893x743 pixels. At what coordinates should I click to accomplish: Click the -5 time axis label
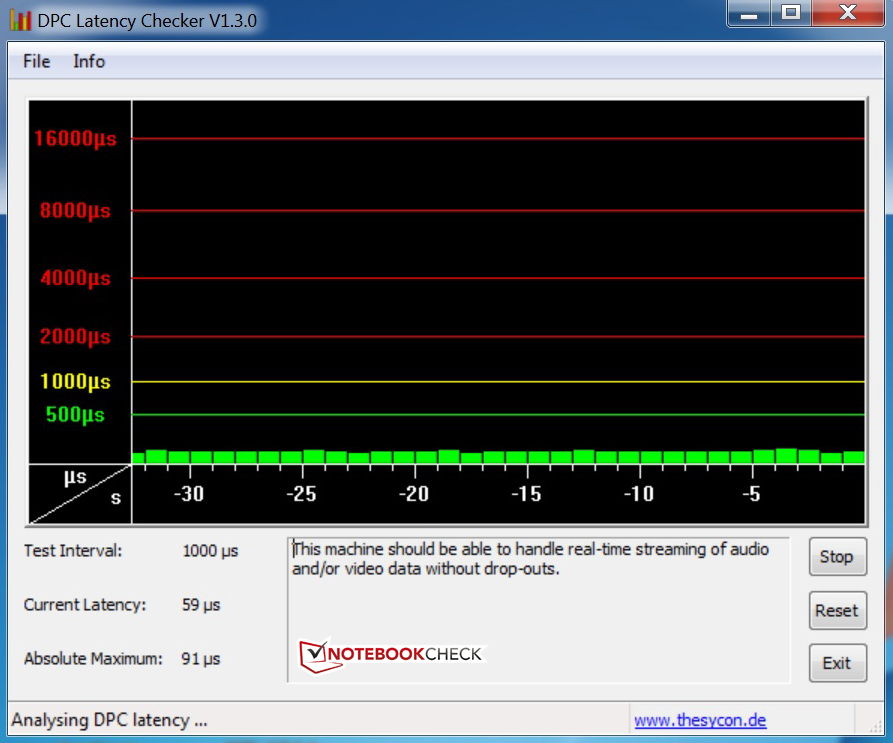[x=752, y=494]
